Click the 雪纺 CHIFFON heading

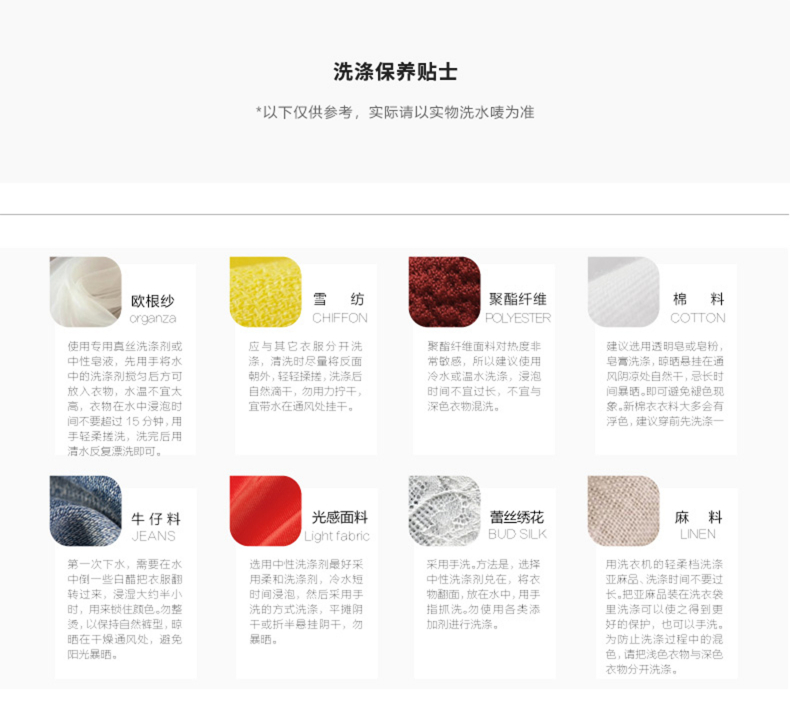coord(340,308)
